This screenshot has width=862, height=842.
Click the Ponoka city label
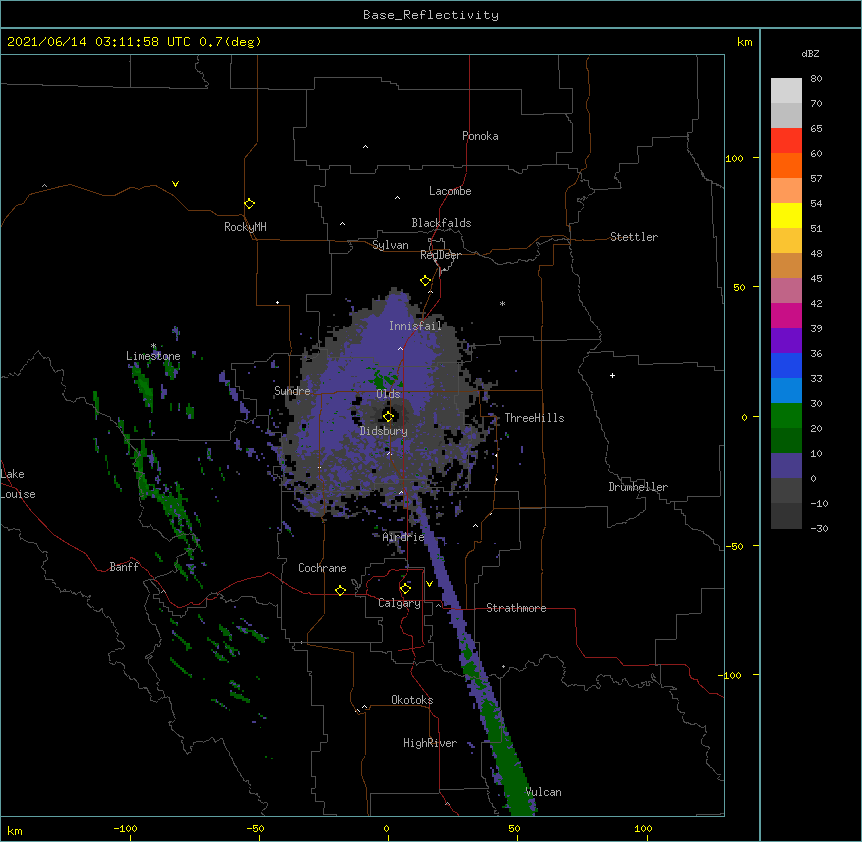[480, 136]
